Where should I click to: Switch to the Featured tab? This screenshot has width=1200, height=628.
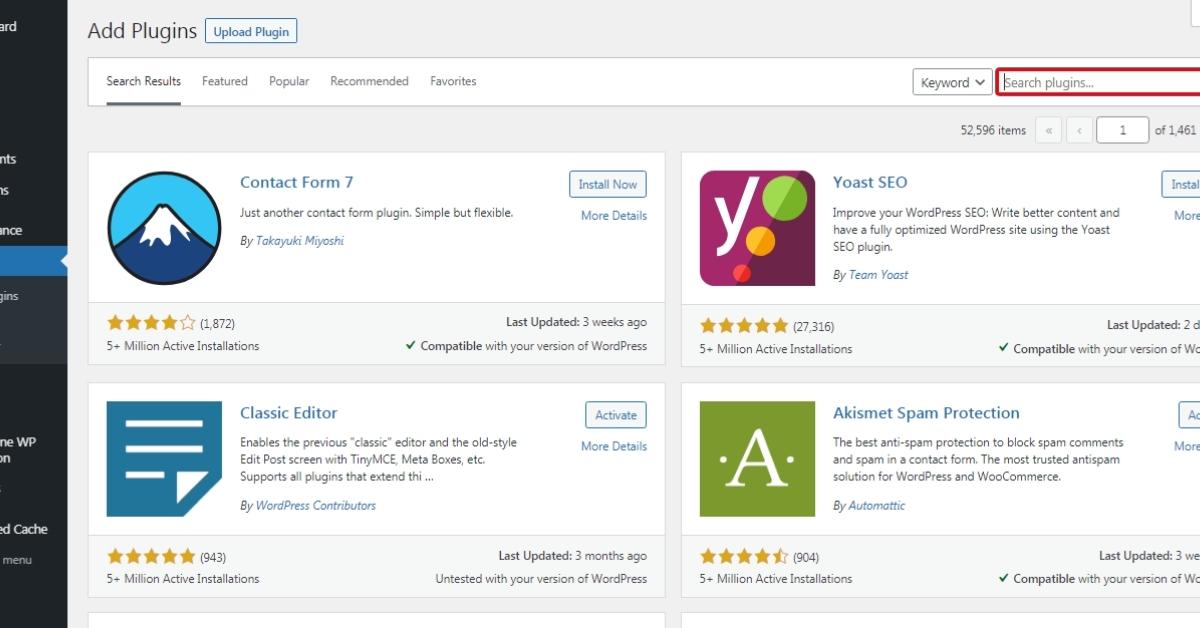tap(225, 81)
